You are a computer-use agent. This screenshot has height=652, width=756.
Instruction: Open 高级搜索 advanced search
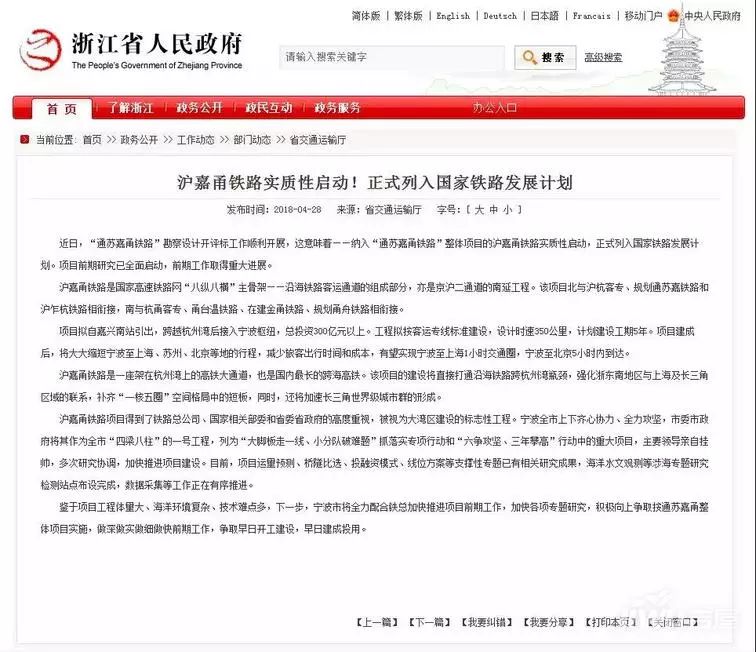(x=603, y=57)
